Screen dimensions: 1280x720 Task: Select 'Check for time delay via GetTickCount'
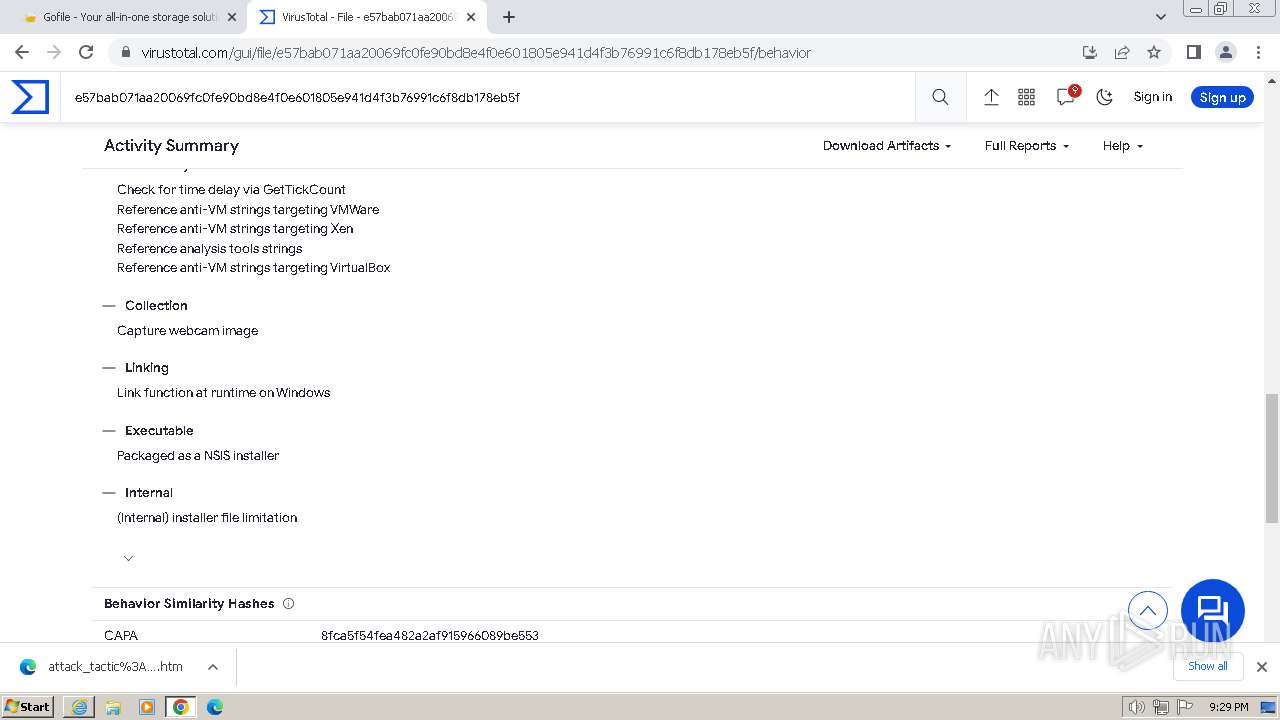tap(231, 190)
